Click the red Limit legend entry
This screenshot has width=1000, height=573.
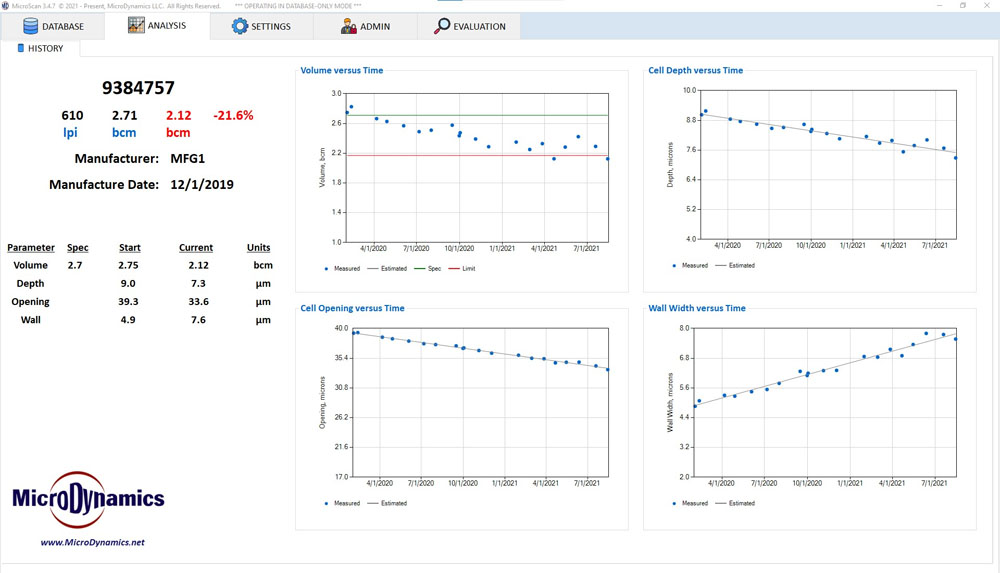pos(464,268)
